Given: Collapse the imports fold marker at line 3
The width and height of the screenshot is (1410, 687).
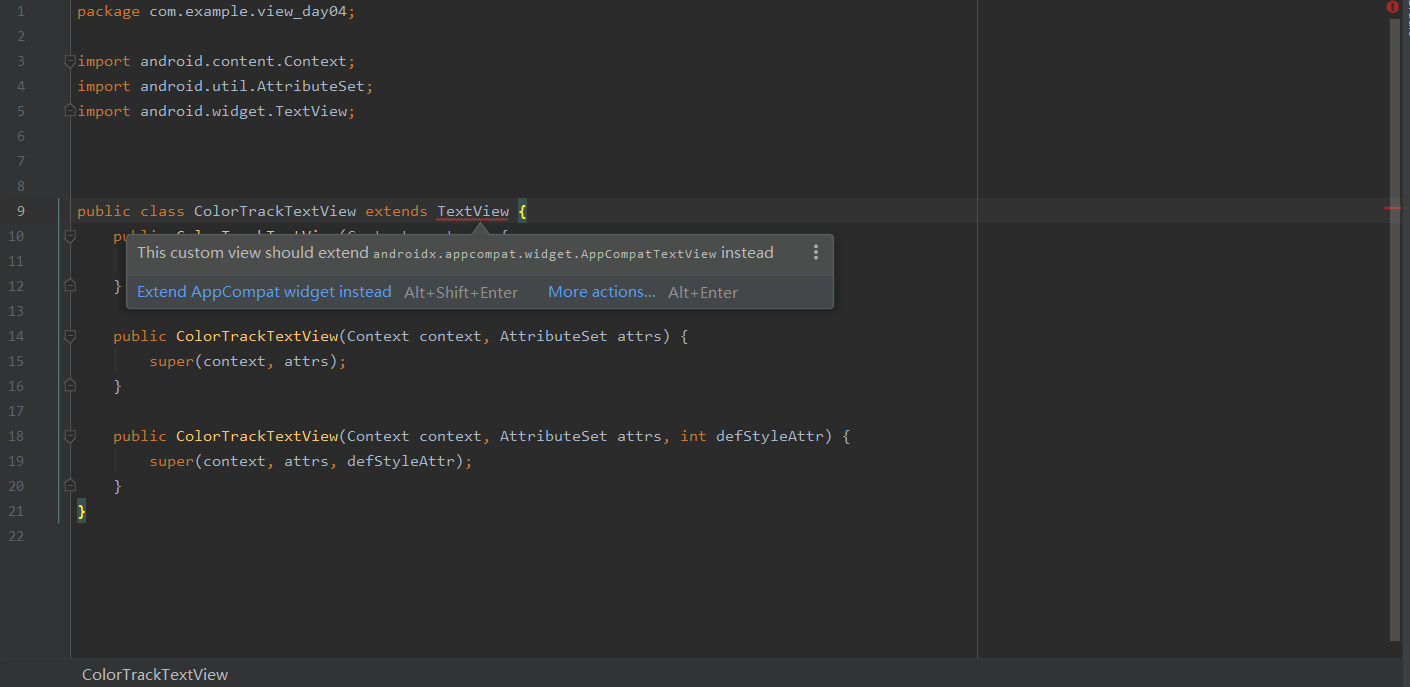Looking at the screenshot, I should [70, 61].
